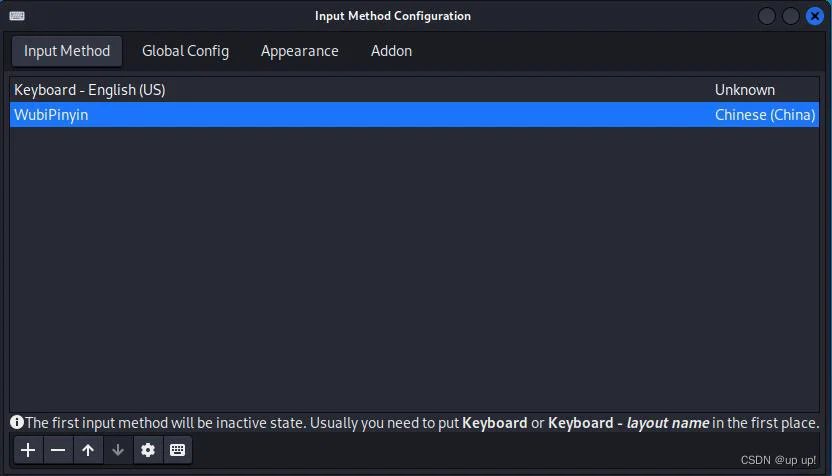Select the WubiPinyin list entry
832x476 pixels.
(x=414, y=115)
